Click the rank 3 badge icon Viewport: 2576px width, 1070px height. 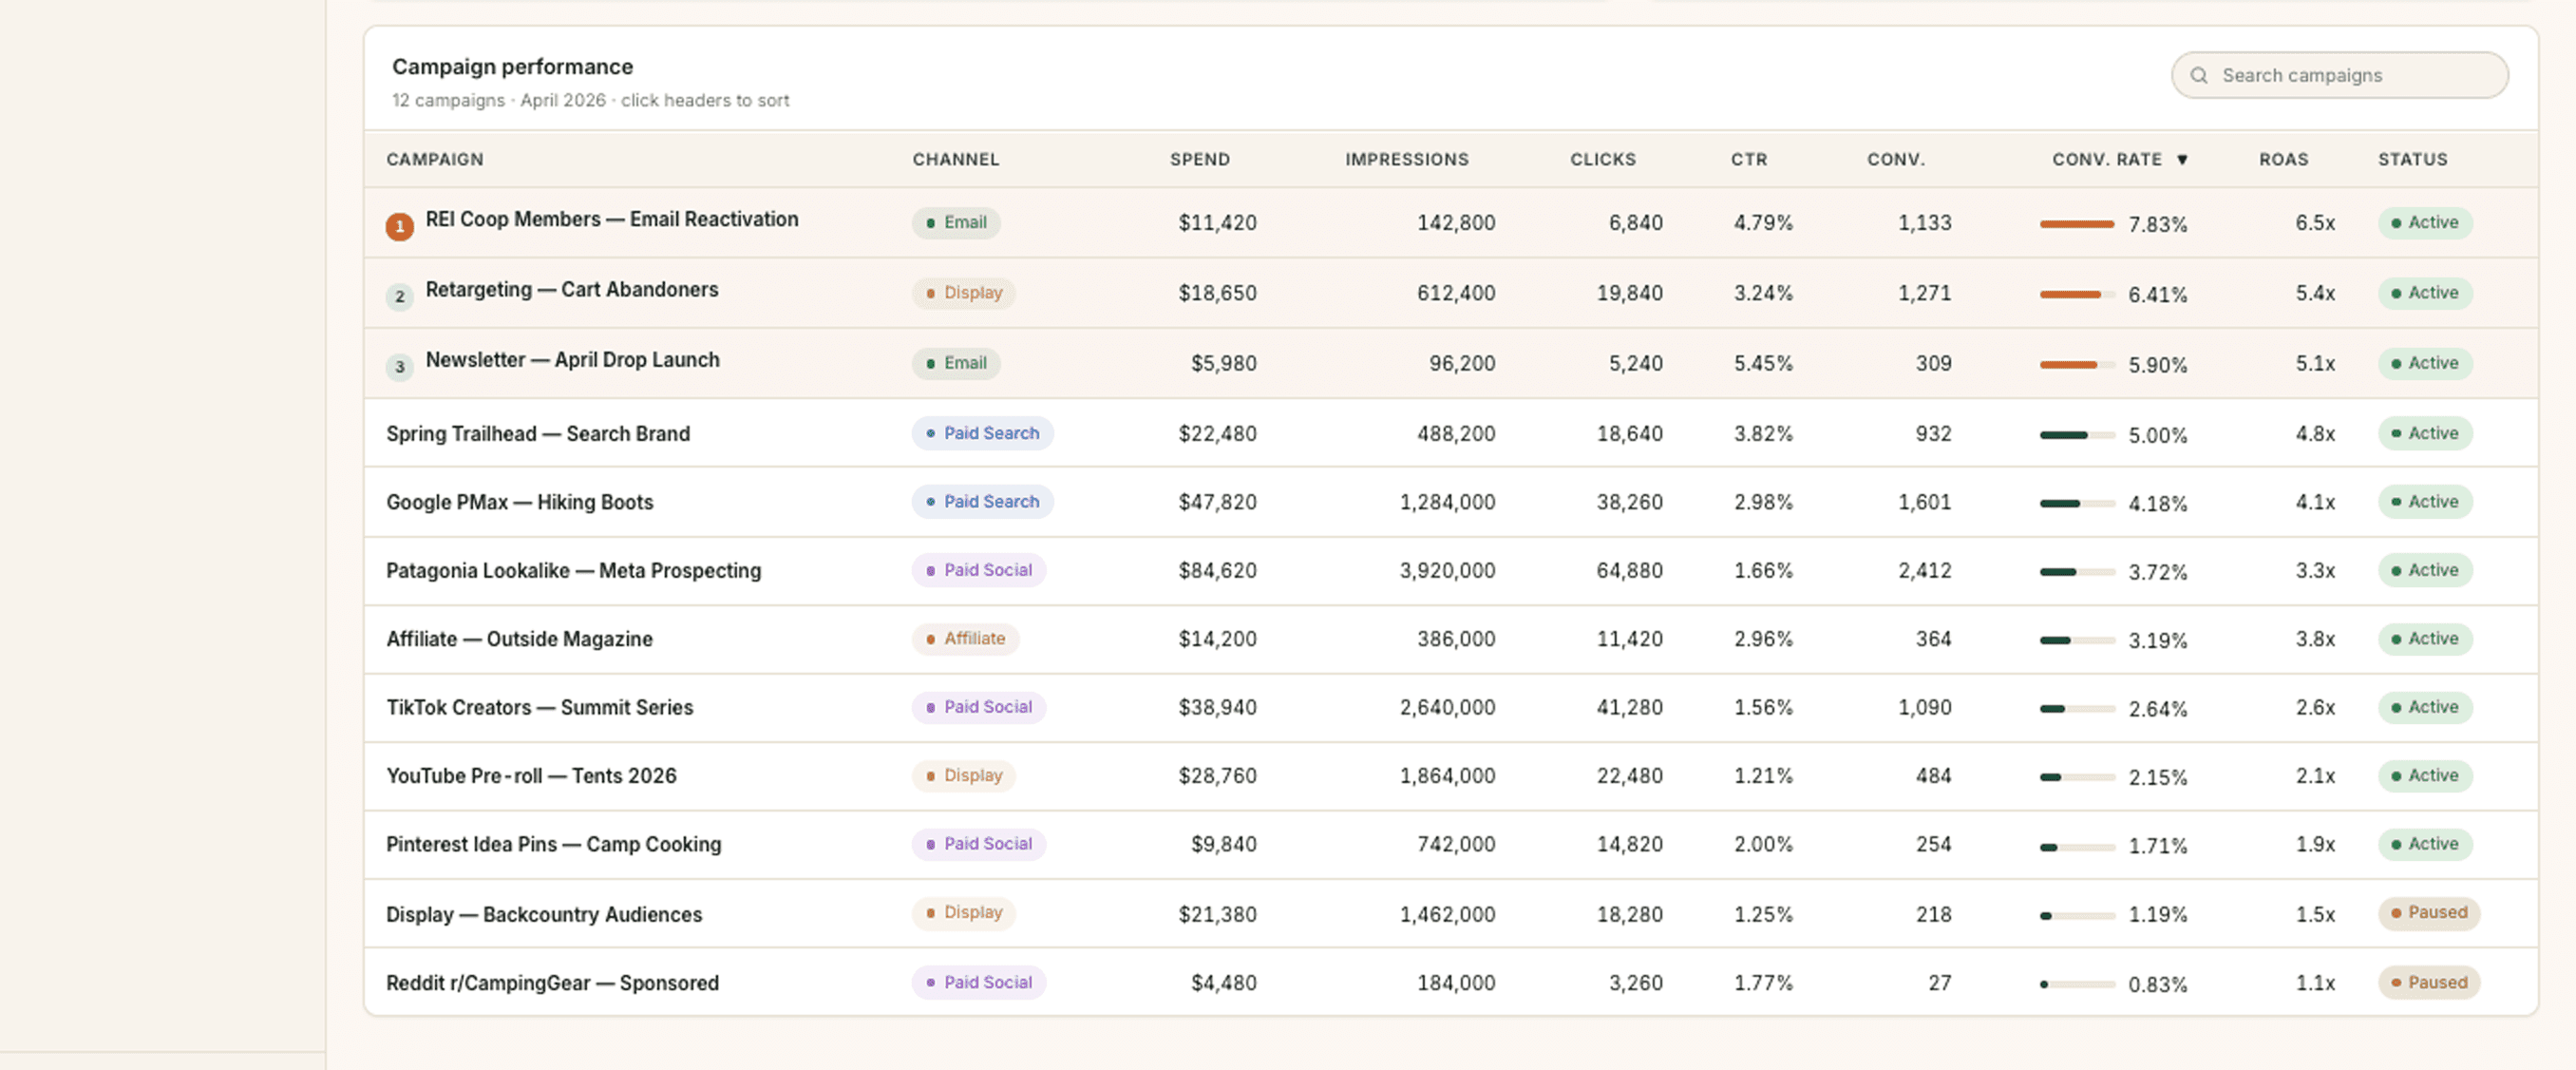click(x=400, y=367)
